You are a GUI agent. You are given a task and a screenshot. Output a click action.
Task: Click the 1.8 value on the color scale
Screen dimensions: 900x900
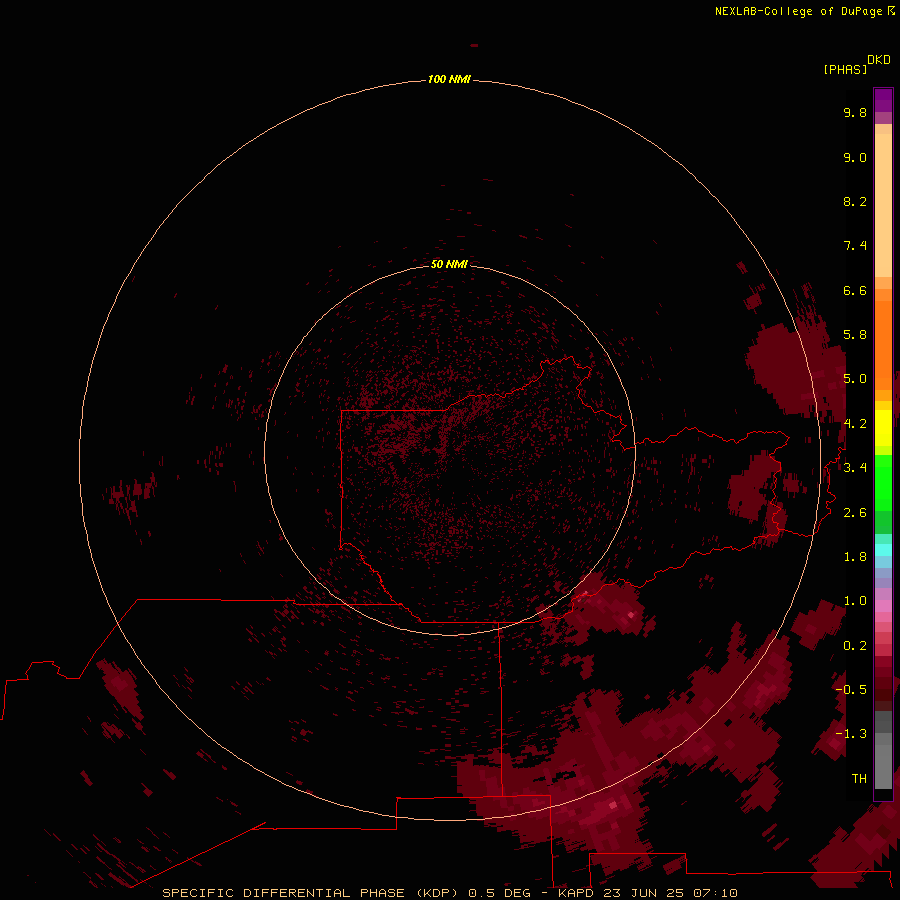click(x=855, y=557)
